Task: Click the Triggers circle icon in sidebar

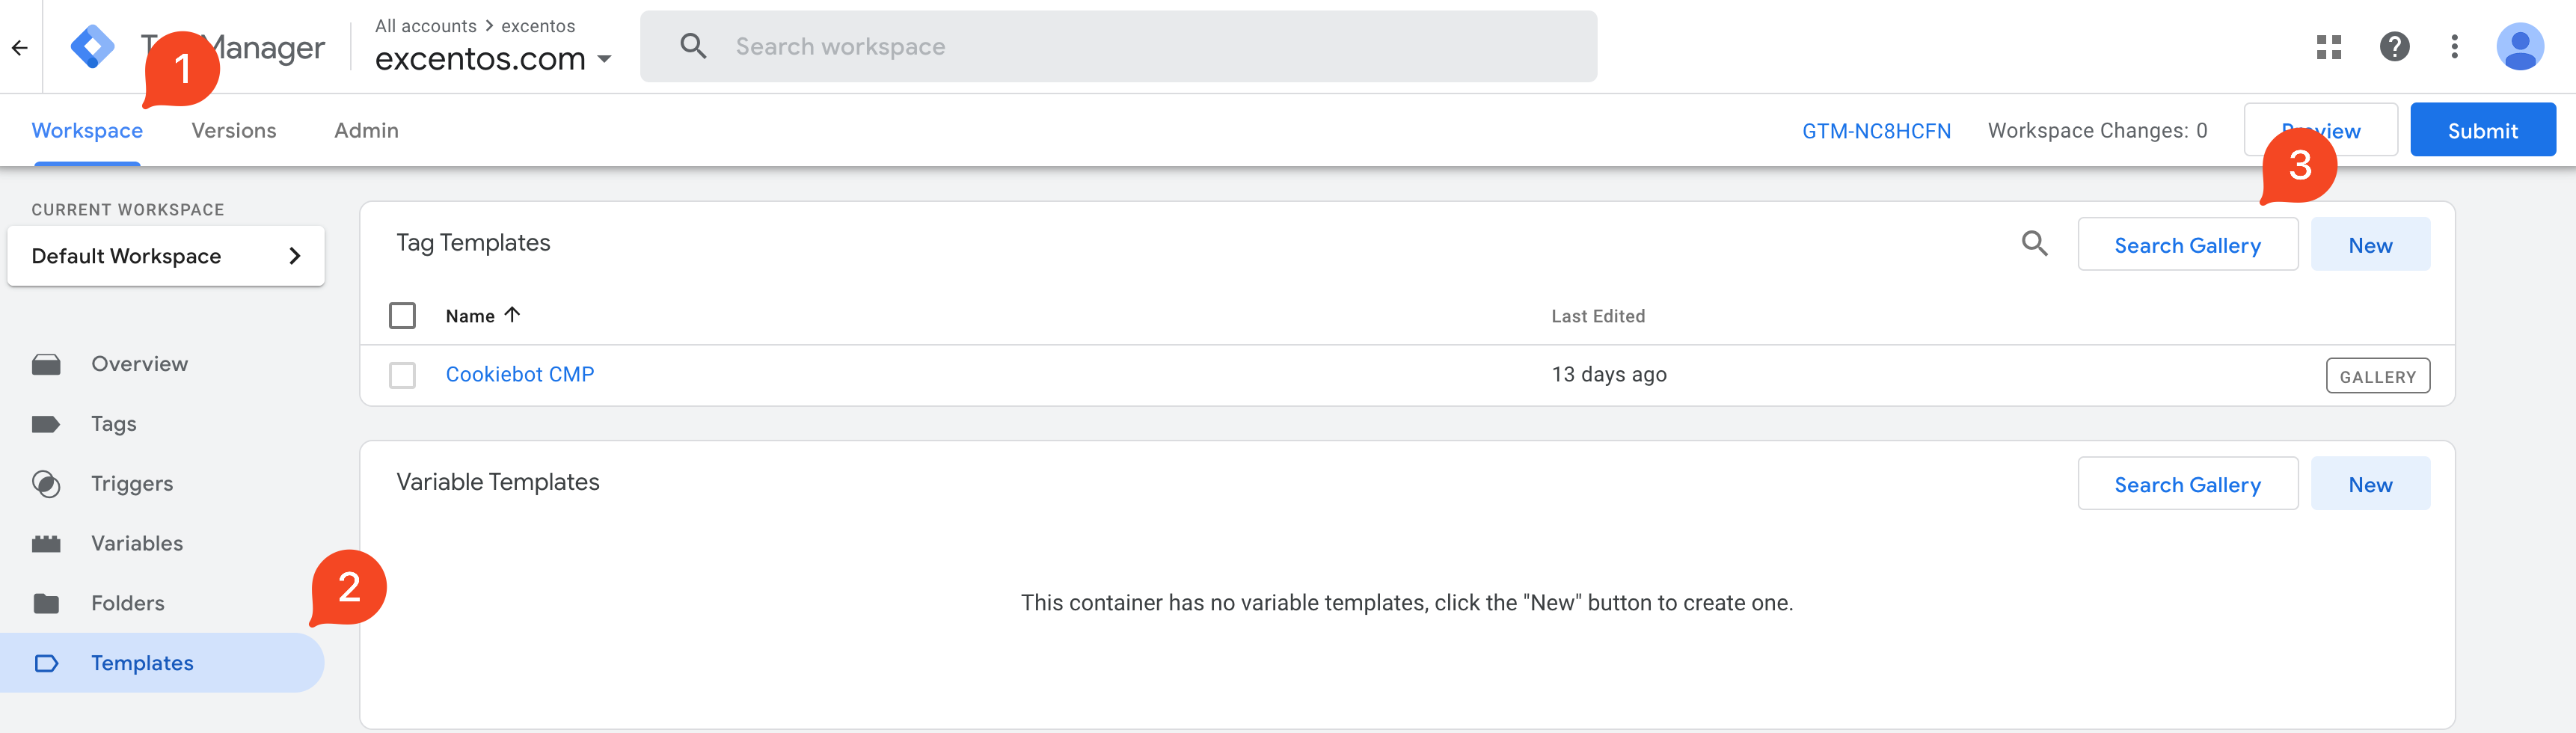Action: pos(46,484)
